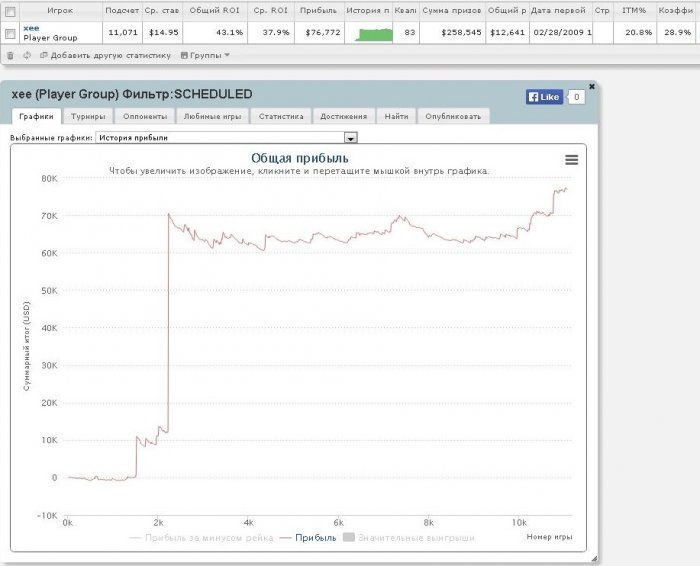The image size is (700, 566).
Task: Sort by Прибыль column header
Action: tap(318, 10)
